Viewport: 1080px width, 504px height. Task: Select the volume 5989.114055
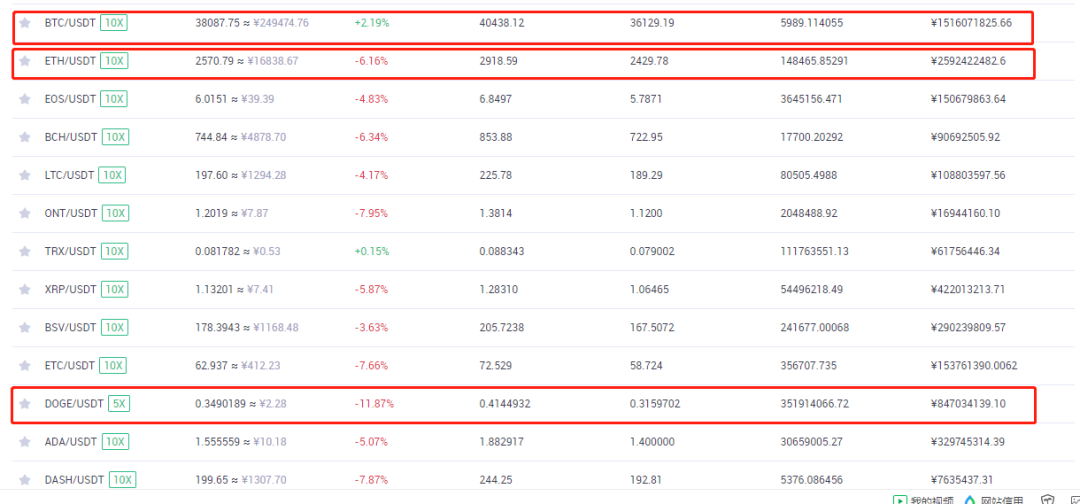tap(811, 23)
